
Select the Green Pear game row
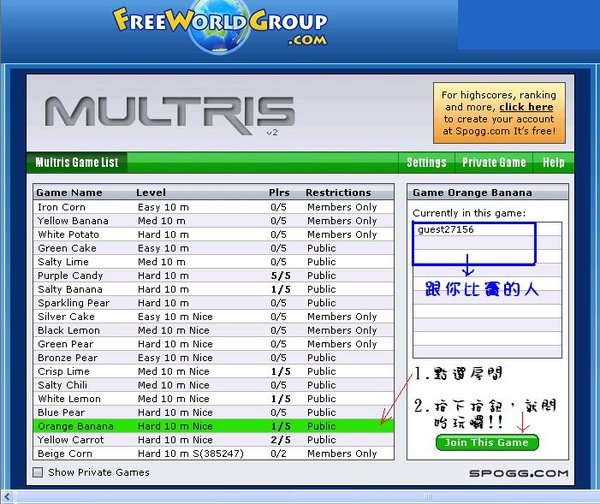click(x=214, y=344)
